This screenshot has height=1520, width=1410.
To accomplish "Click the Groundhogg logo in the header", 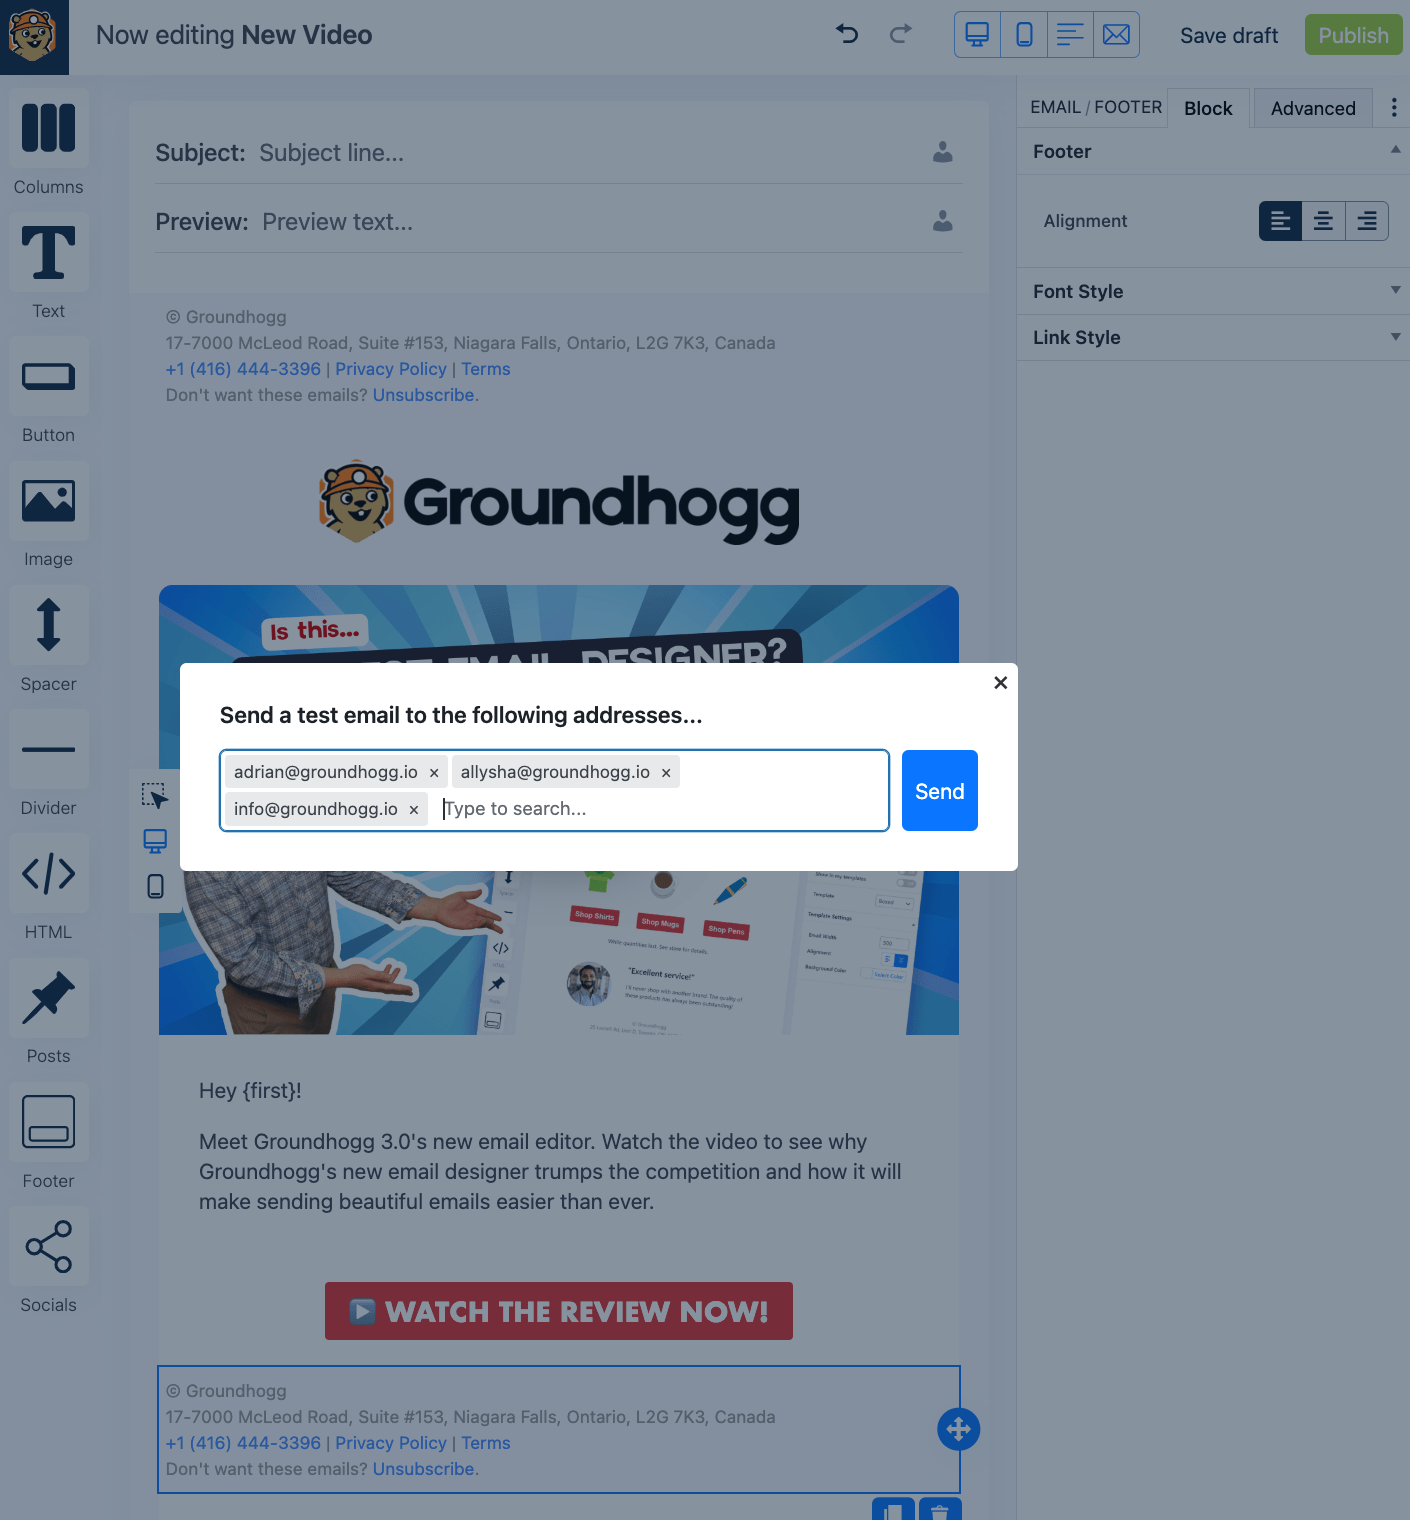I will click(34, 37).
